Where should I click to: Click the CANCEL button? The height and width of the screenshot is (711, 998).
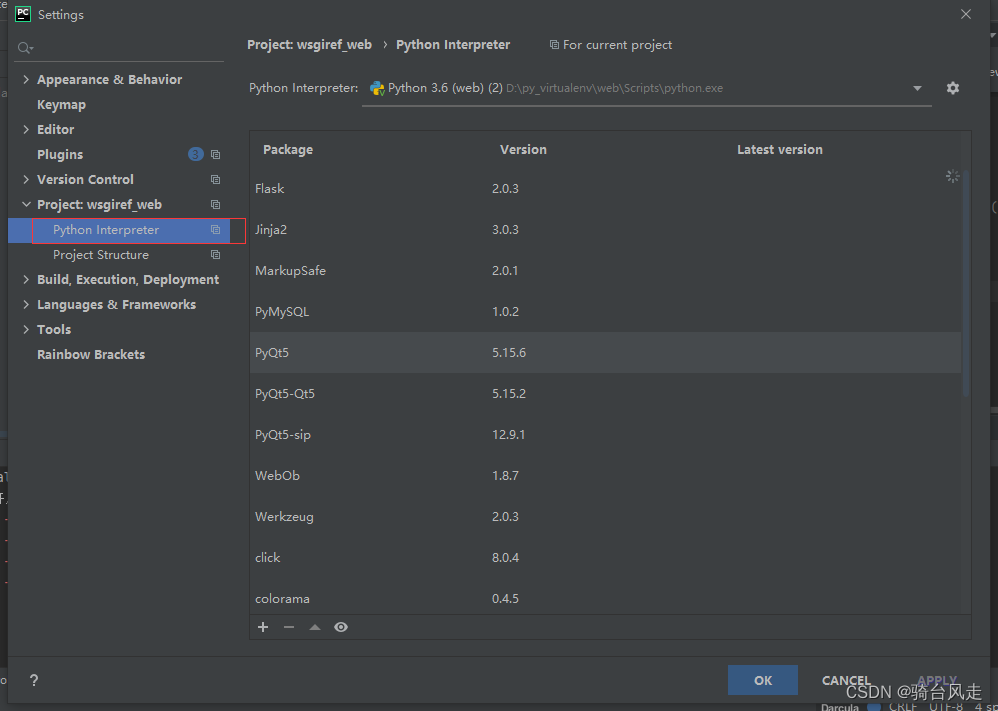point(846,680)
